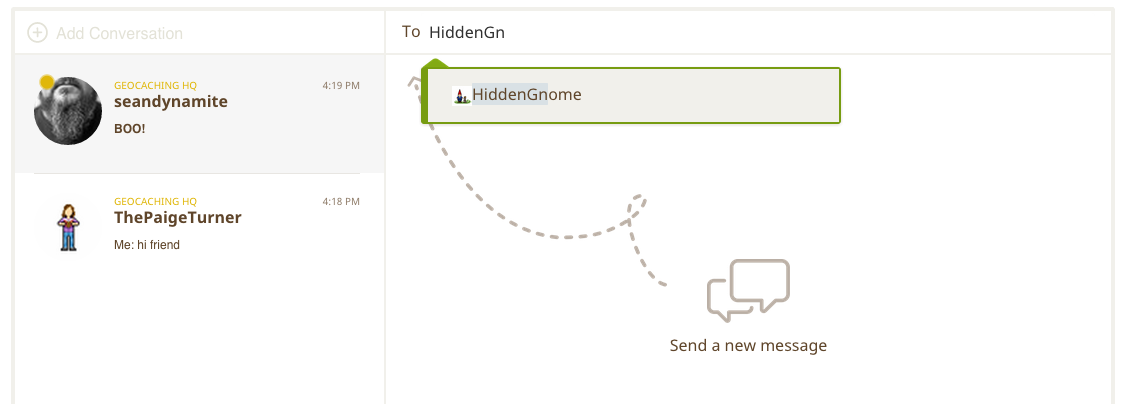This screenshot has height=404, width=1126.
Task: Open the seandynamite username link
Action: click(171, 102)
